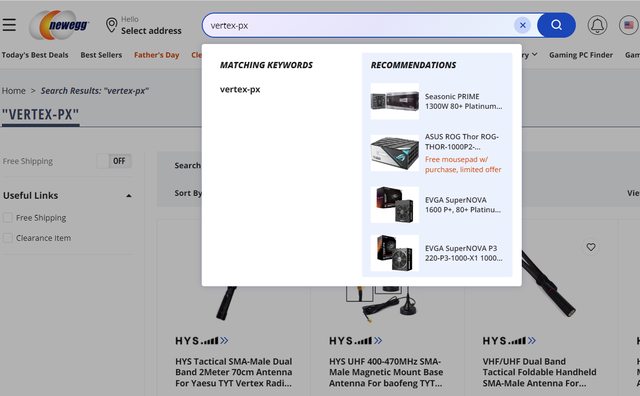
Task: Collapse the Useful Links section
Action: 129,196
